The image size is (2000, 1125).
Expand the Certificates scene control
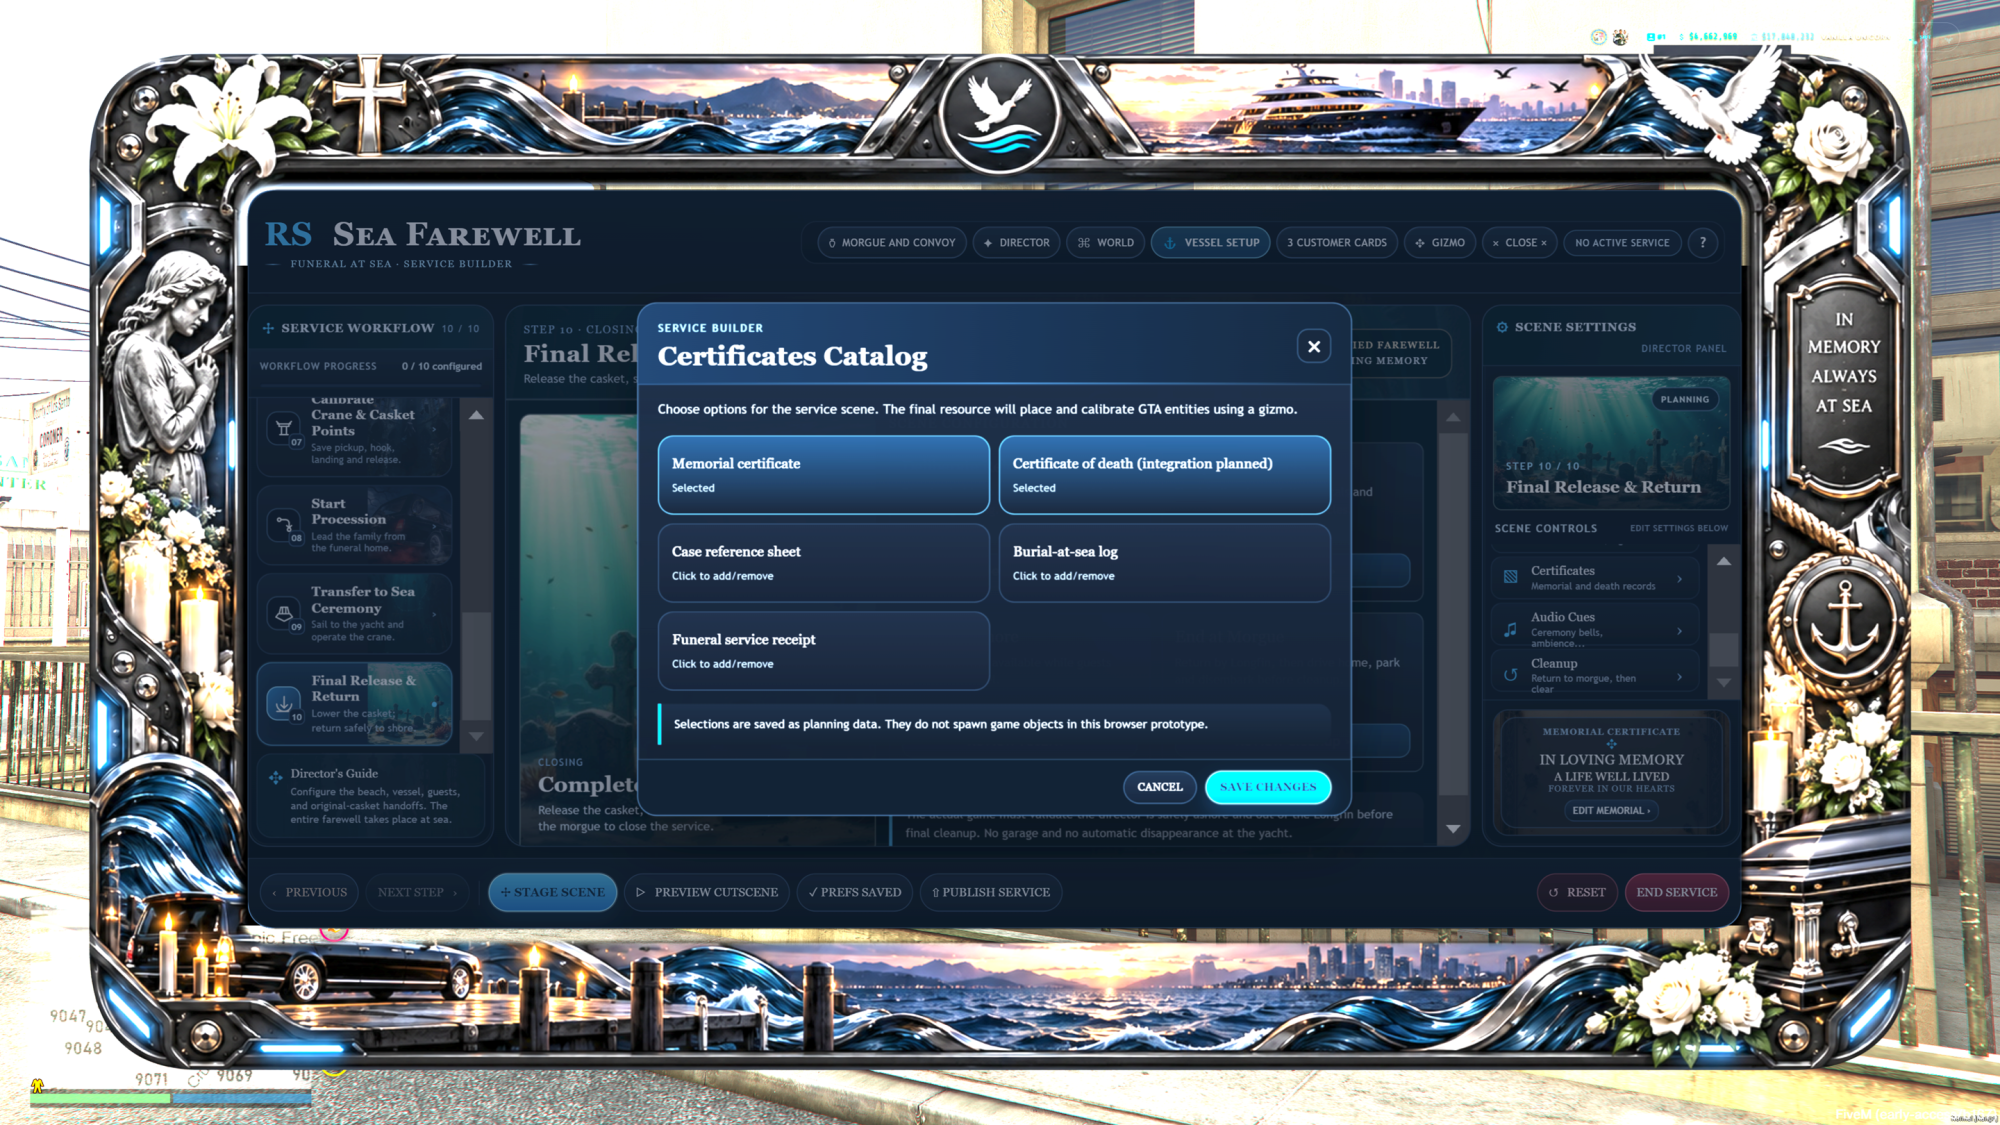[x=1595, y=578]
